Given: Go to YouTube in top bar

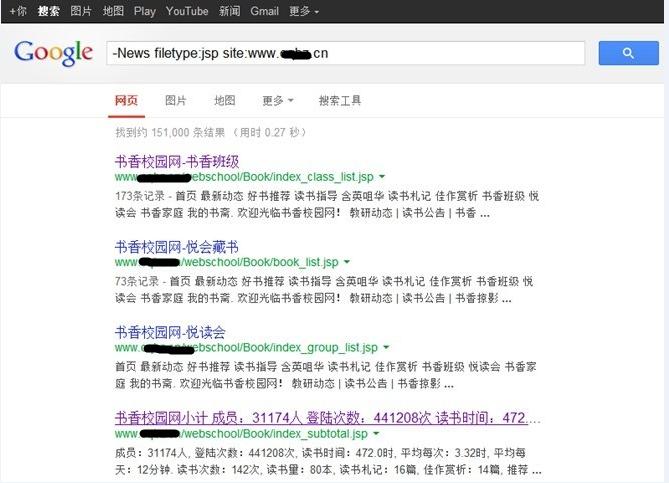Looking at the screenshot, I should (x=187, y=11).
